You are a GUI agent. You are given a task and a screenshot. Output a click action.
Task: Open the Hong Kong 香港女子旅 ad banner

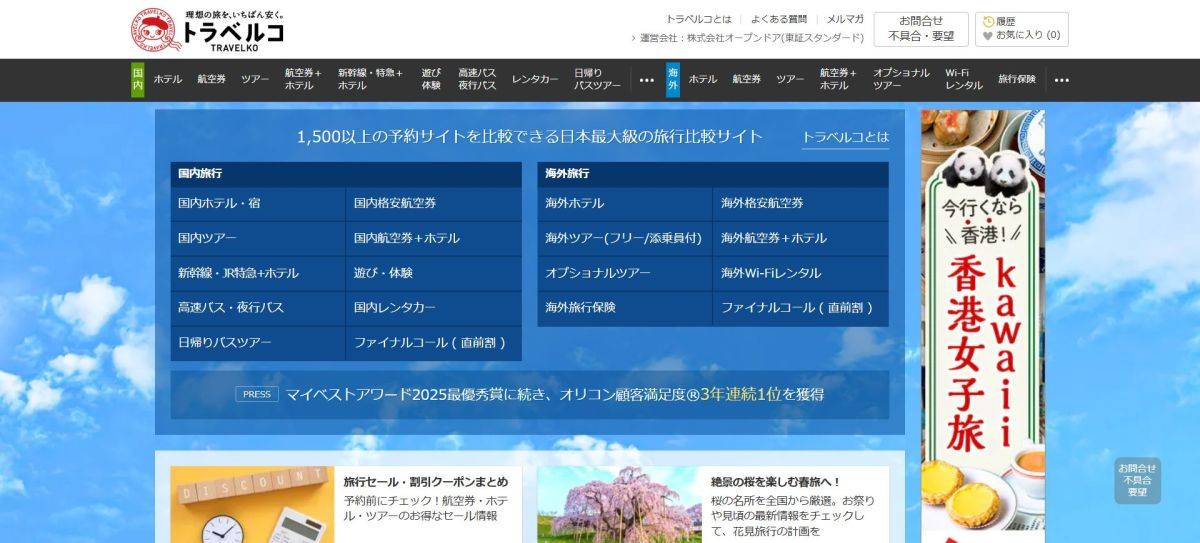983,326
